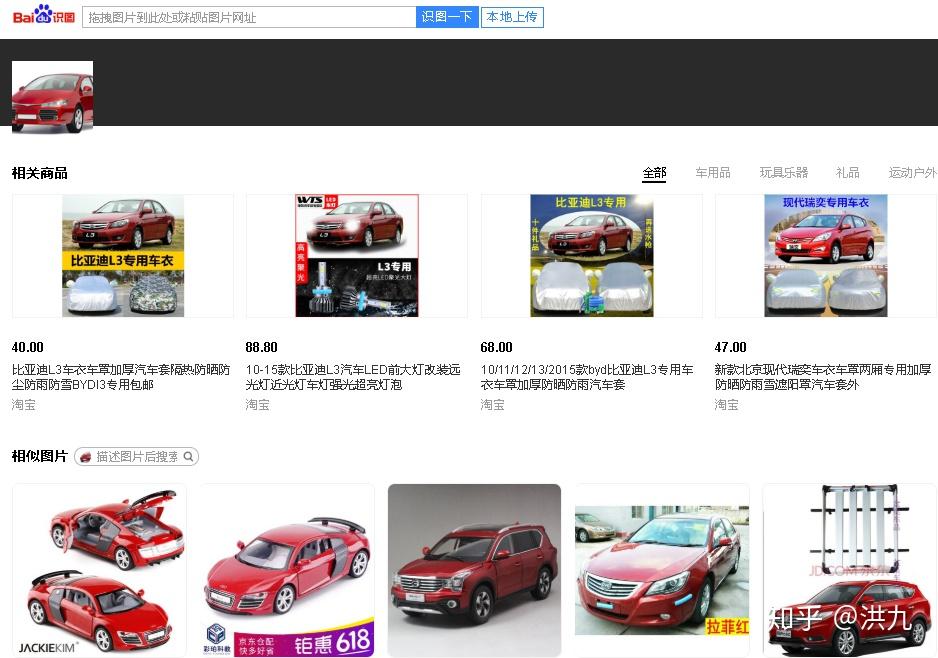The image size is (938, 658).
Task: Open the L3 LED headlight product image
Action: point(357,255)
